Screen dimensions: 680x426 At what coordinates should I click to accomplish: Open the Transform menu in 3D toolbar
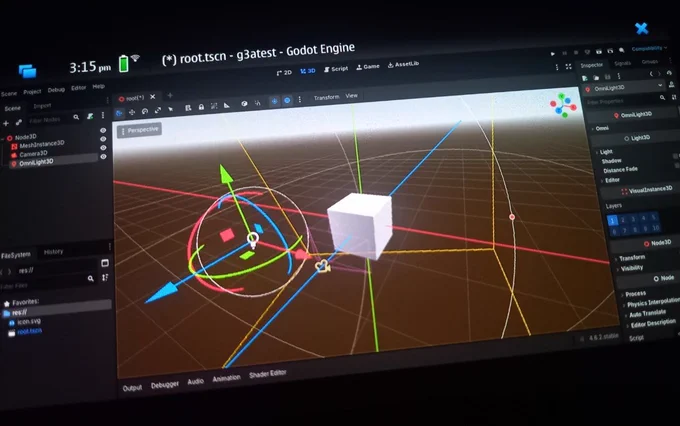click(327, 97)
